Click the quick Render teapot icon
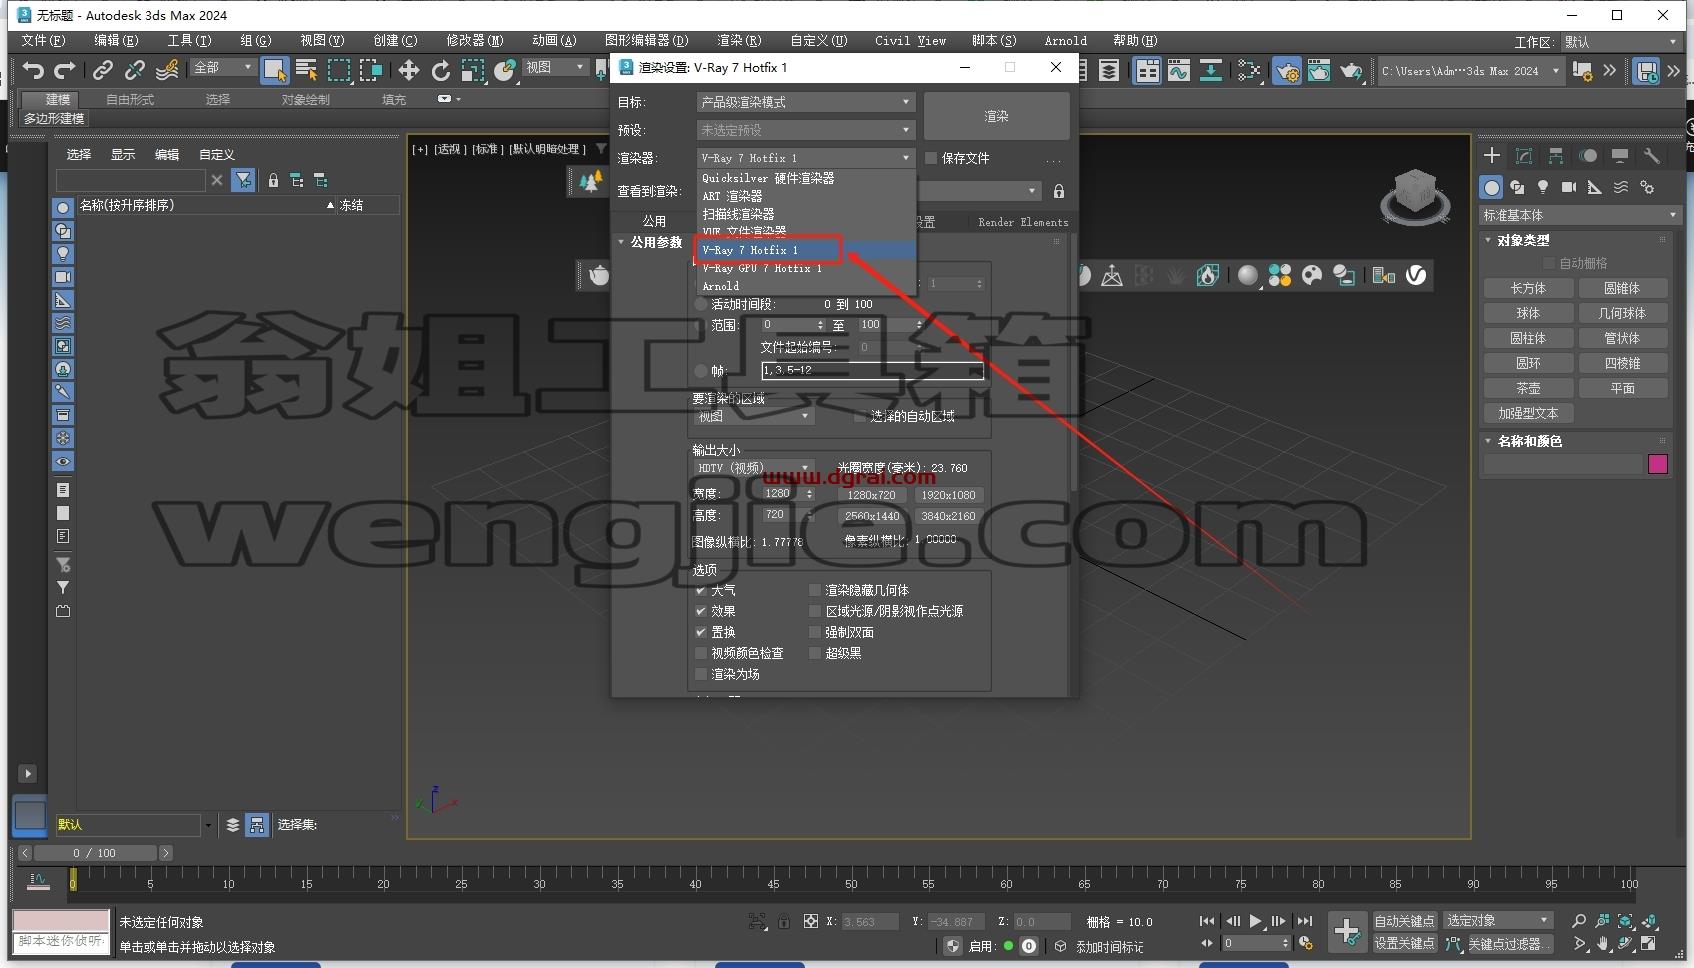Image resolution: width=1694 pixels, height=968 pixels. click(1351, 70)
